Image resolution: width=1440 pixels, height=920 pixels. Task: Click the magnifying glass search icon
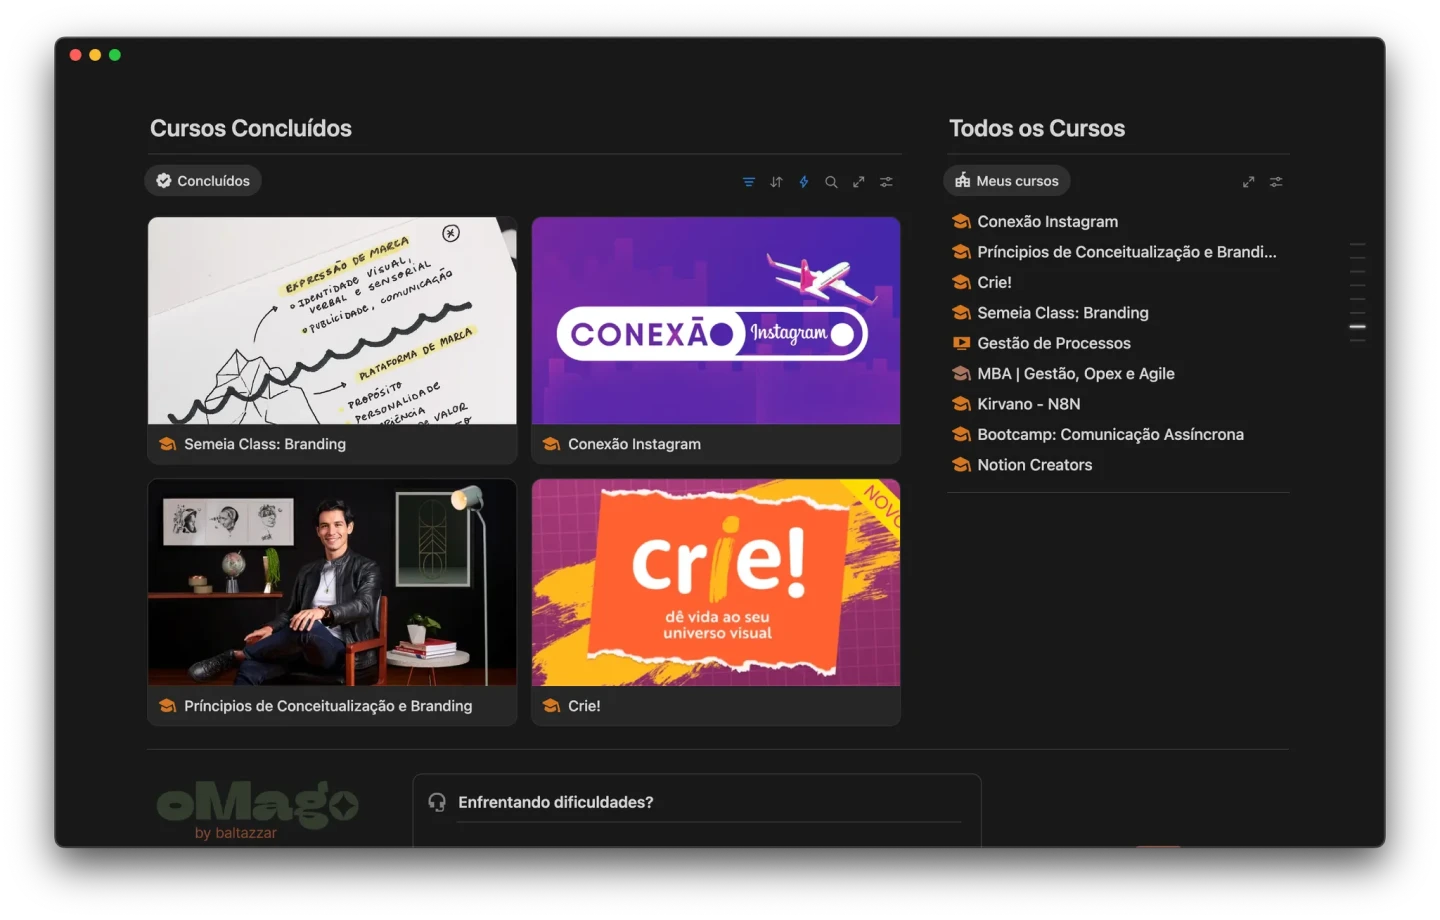(831, 182)
